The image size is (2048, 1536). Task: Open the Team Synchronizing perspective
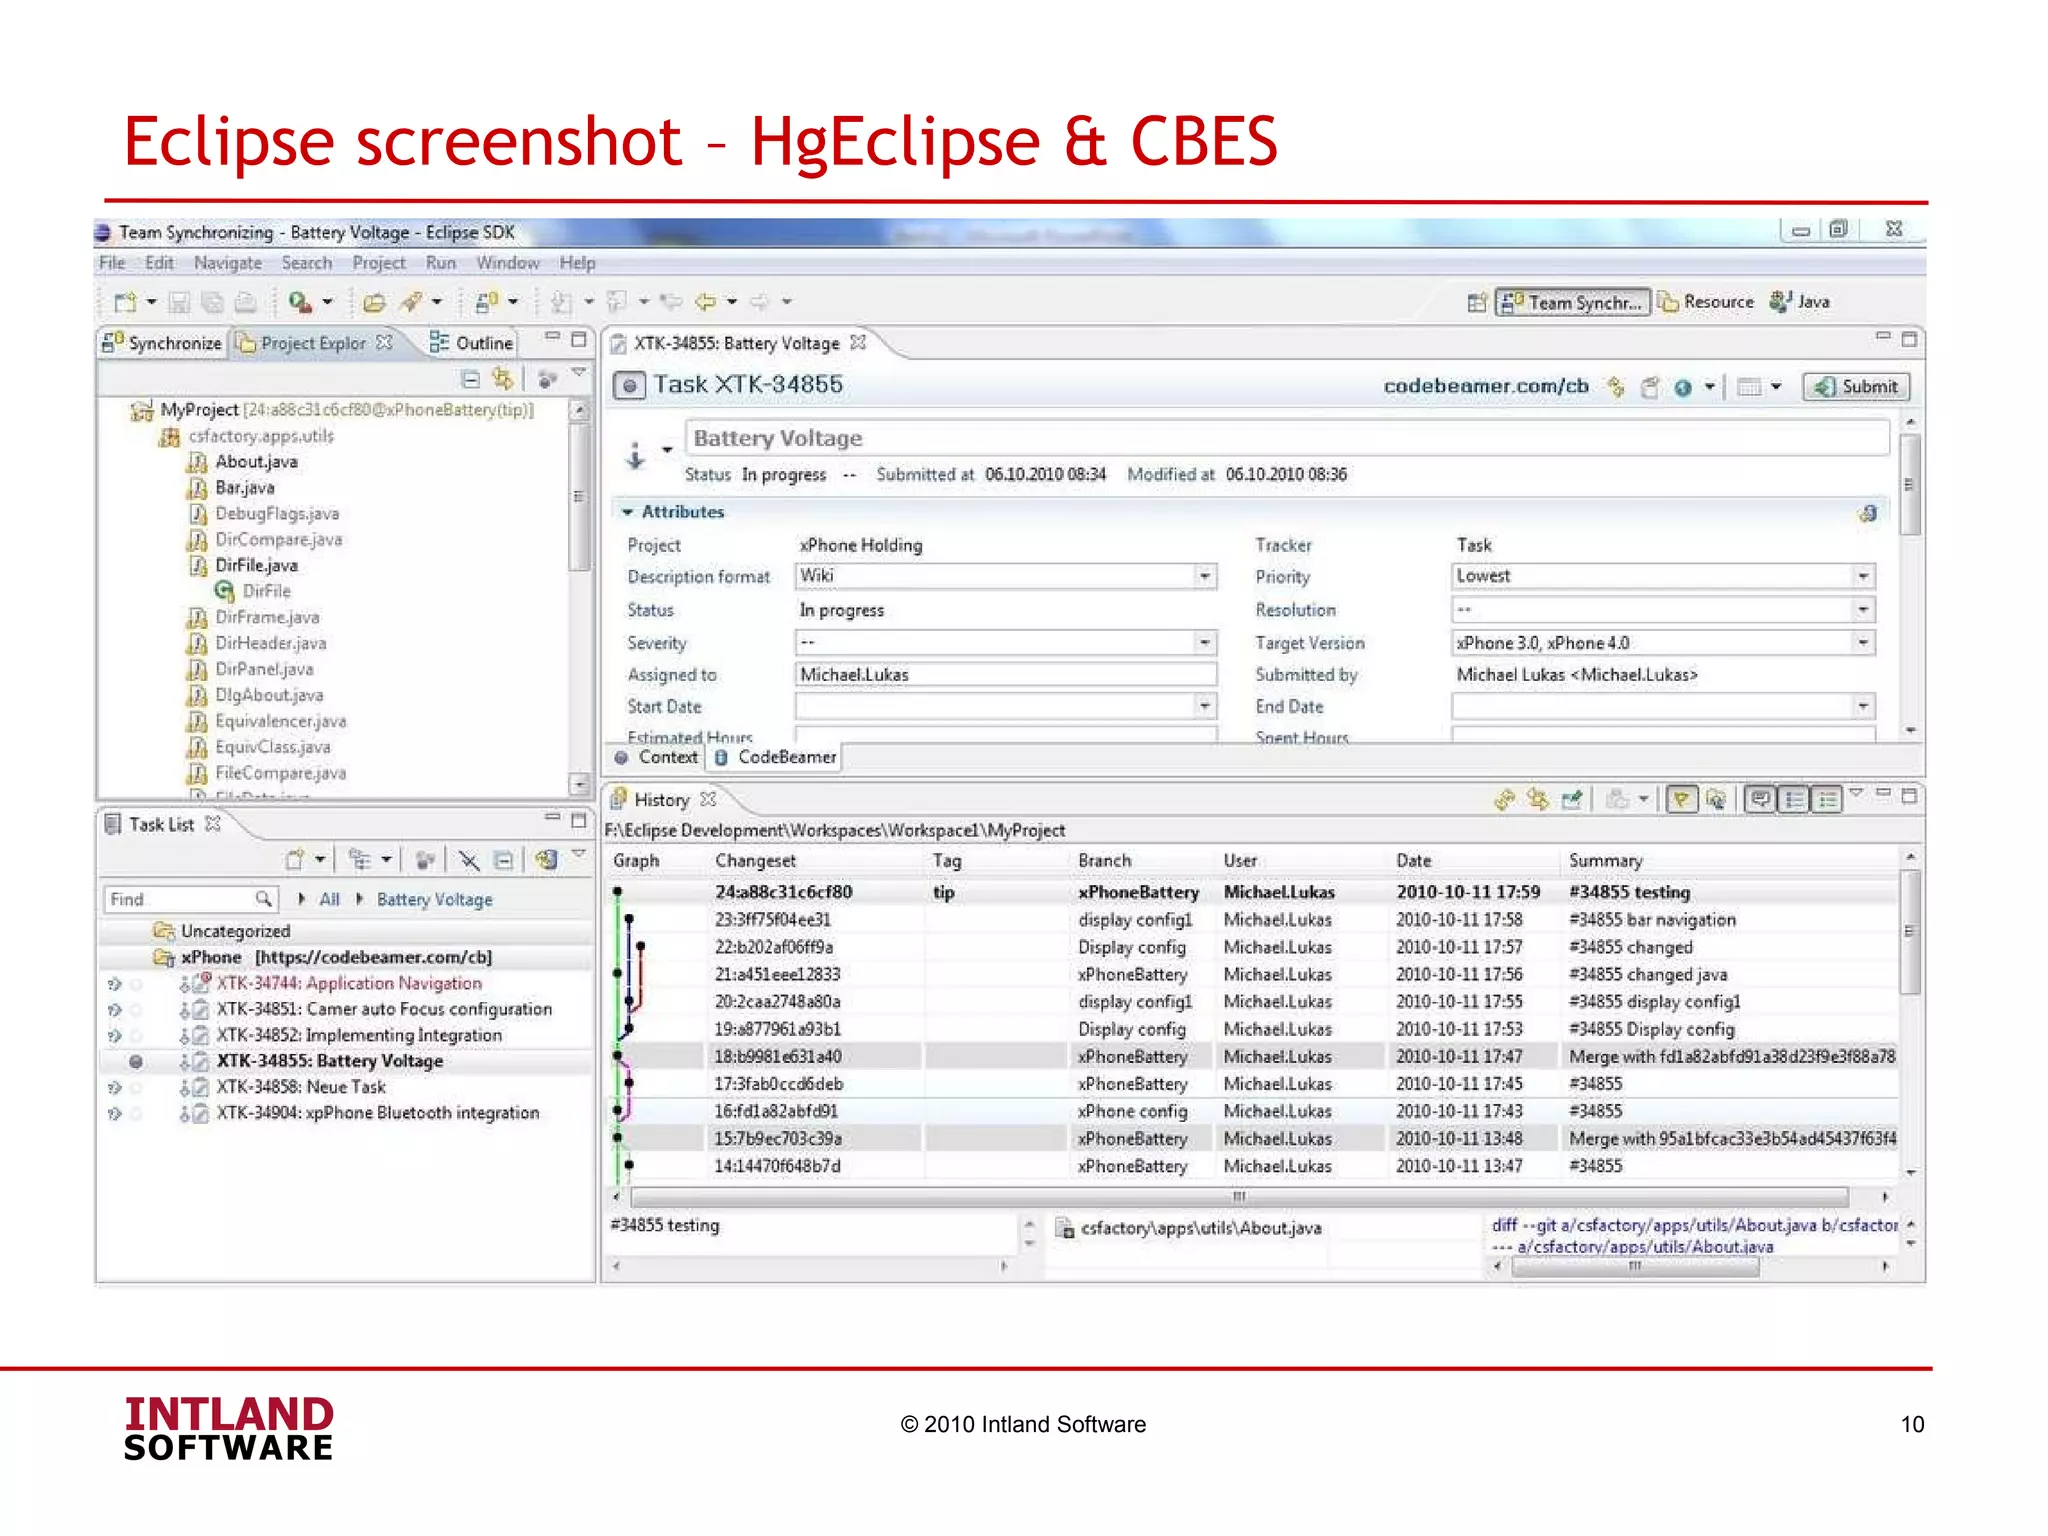[1572, 302]
